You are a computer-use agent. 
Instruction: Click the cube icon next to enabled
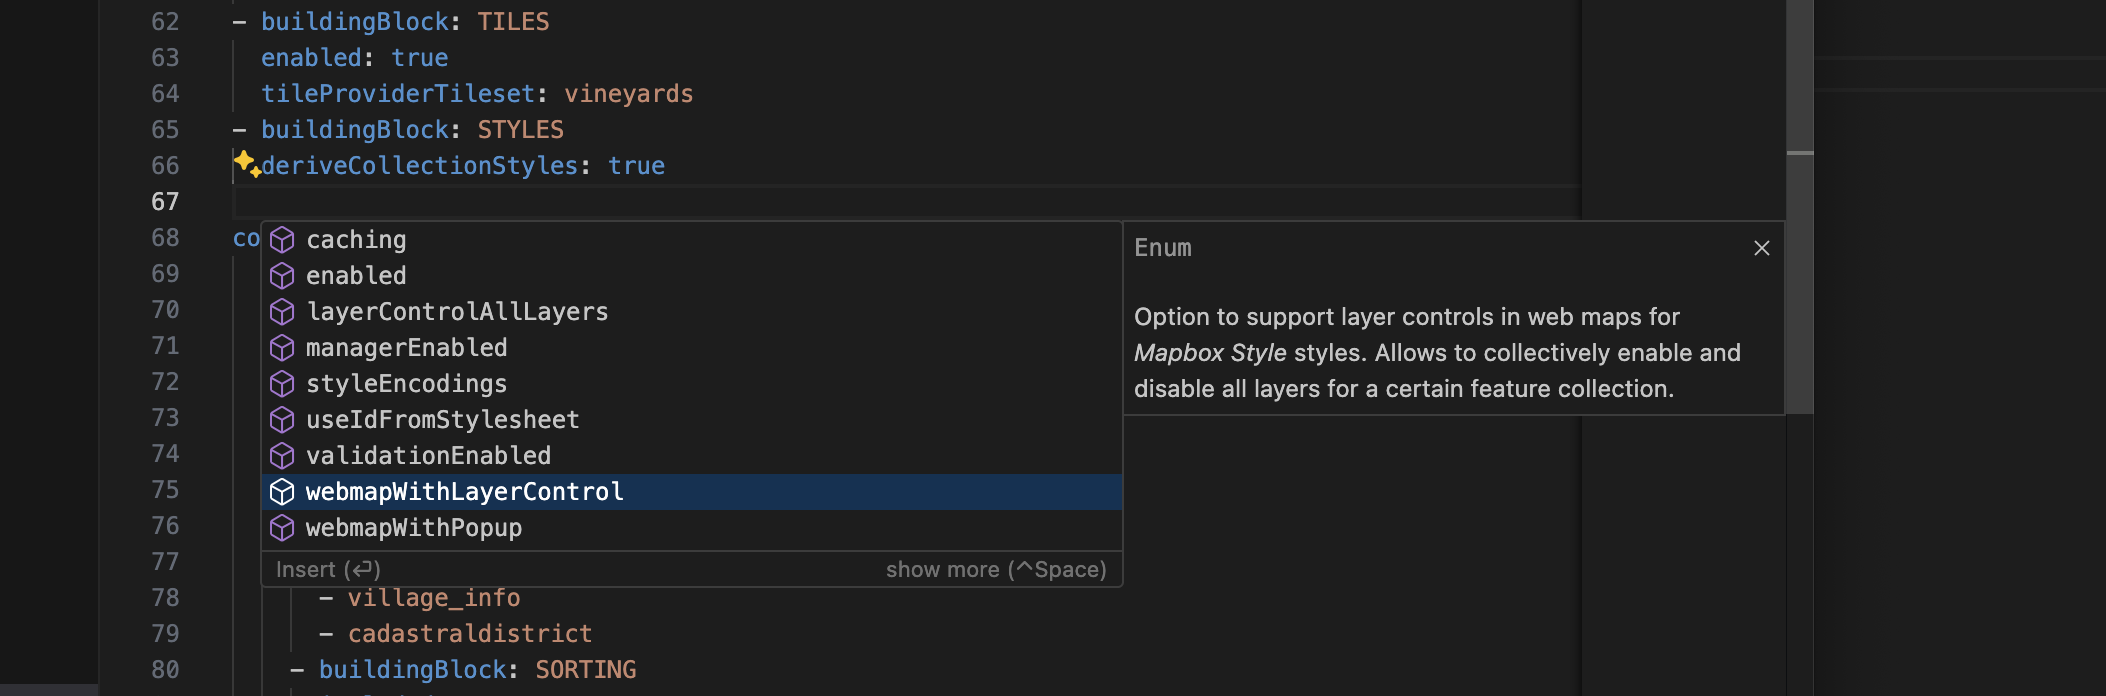point(282,276)
